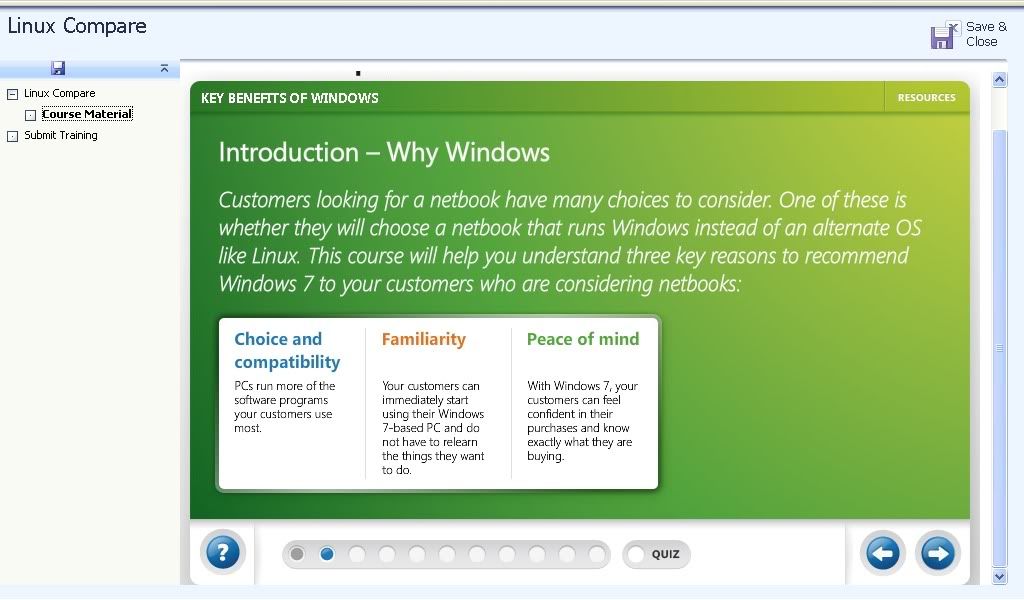Open help with the blue question mark button
This screenshot has height=600, width=1024.
pos(223,552)
